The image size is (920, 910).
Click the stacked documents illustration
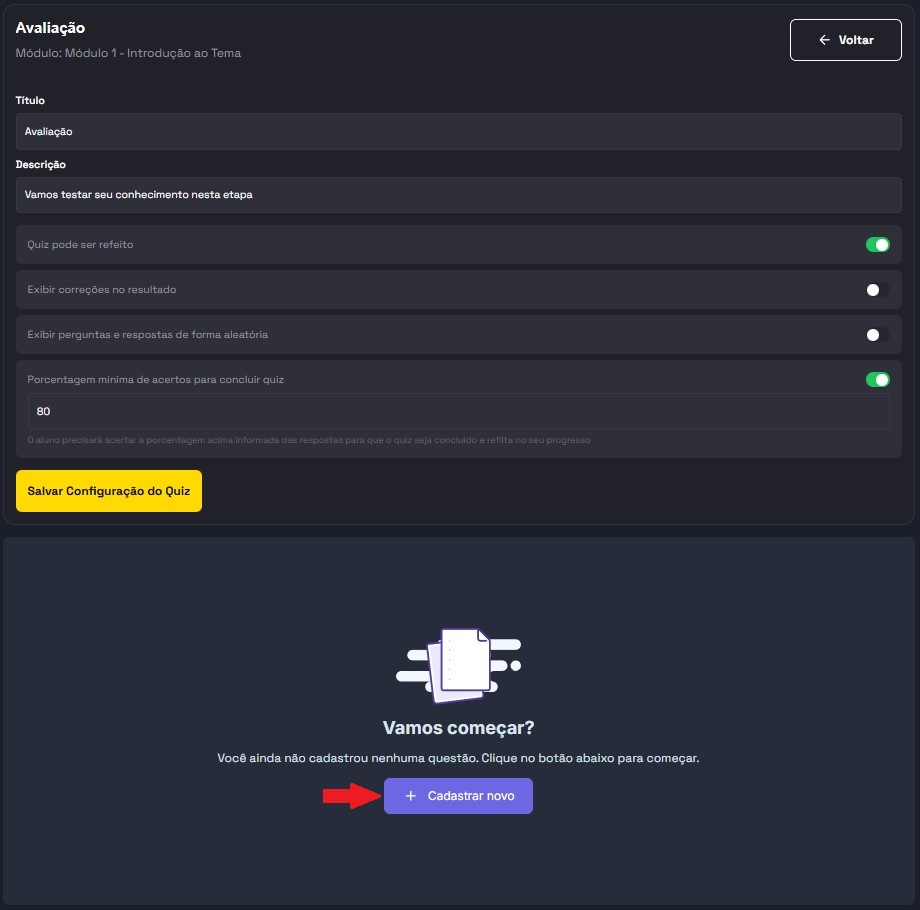459,661
